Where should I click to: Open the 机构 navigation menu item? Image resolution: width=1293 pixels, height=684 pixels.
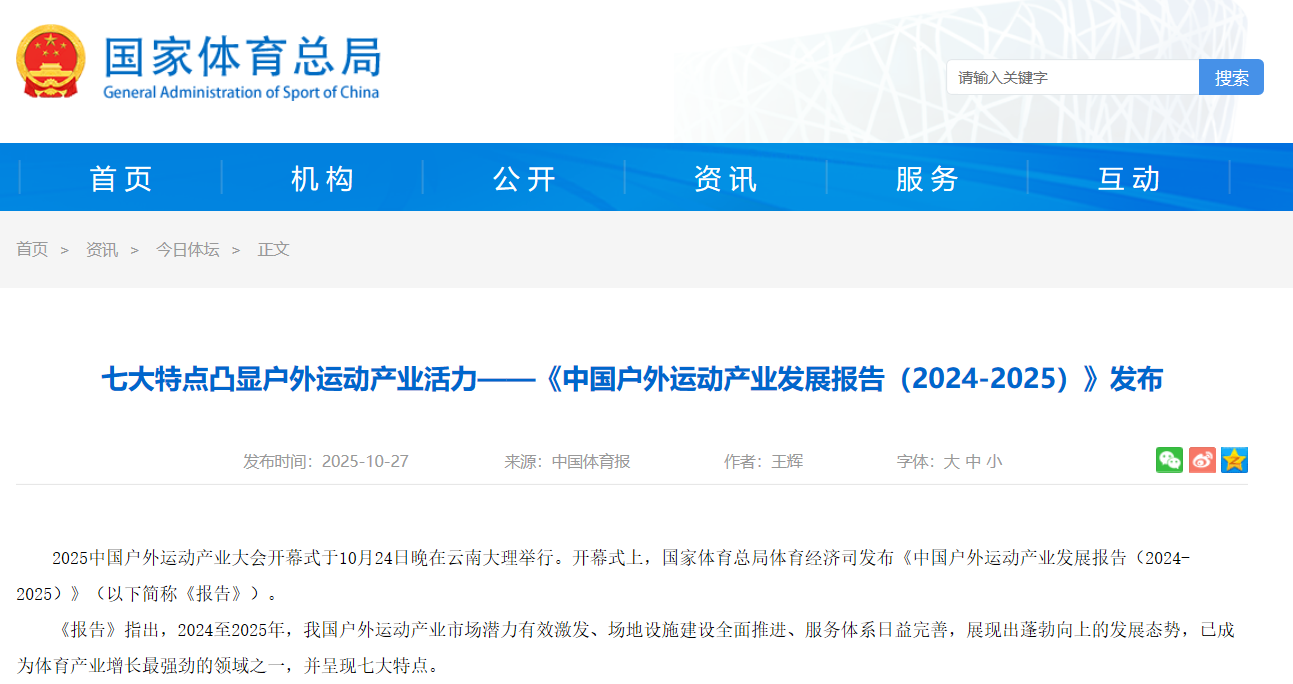[x=322, y=178]
